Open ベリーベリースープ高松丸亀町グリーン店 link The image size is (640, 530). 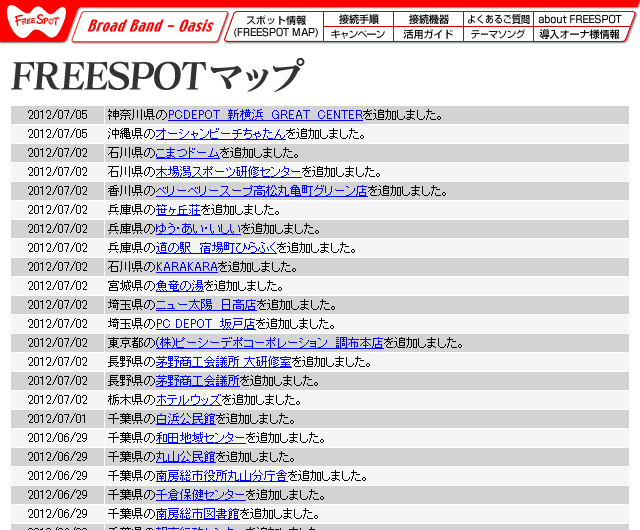(262, 191)
